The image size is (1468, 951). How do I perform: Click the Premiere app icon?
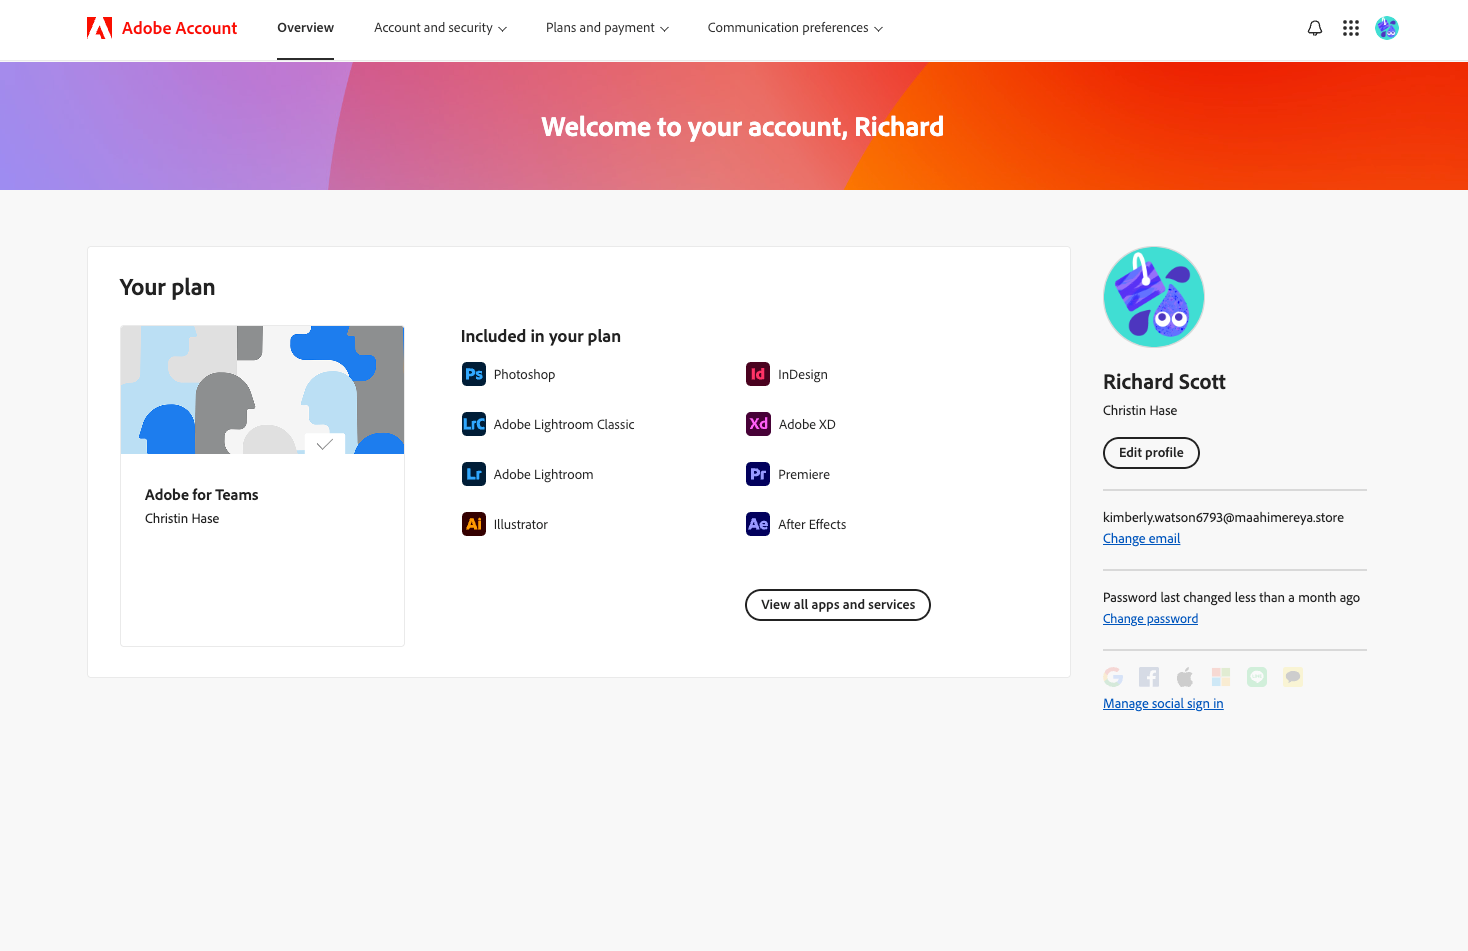(758, 474)
